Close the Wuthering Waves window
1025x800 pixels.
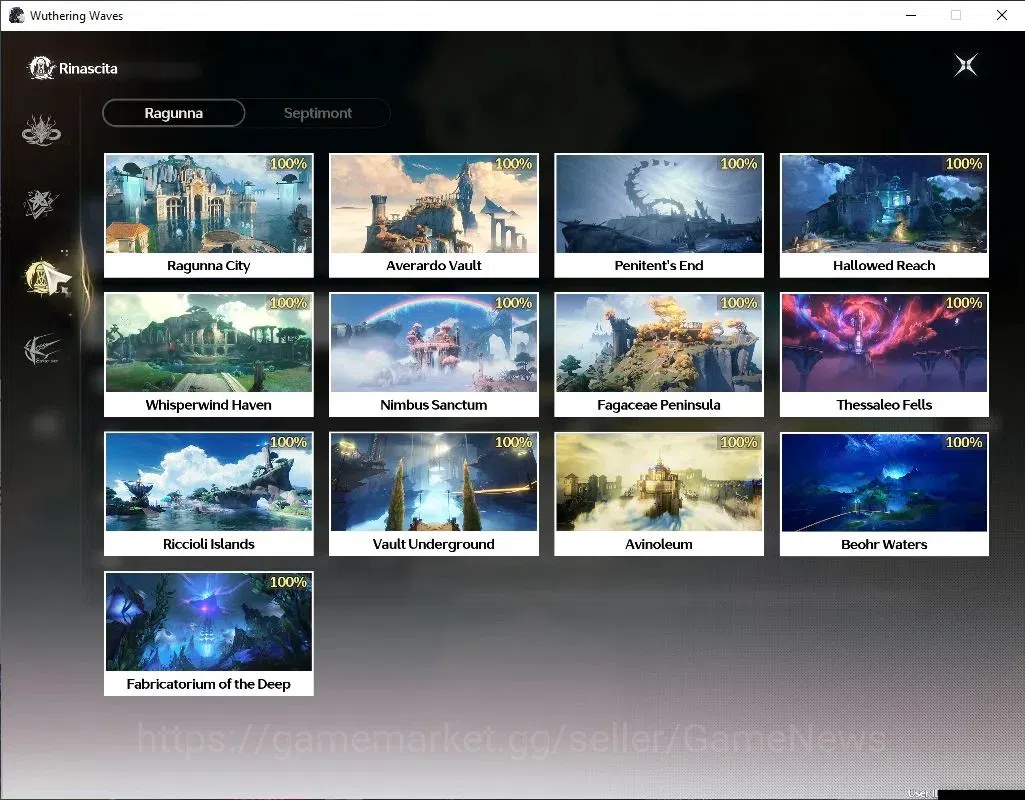[1001, 15]
